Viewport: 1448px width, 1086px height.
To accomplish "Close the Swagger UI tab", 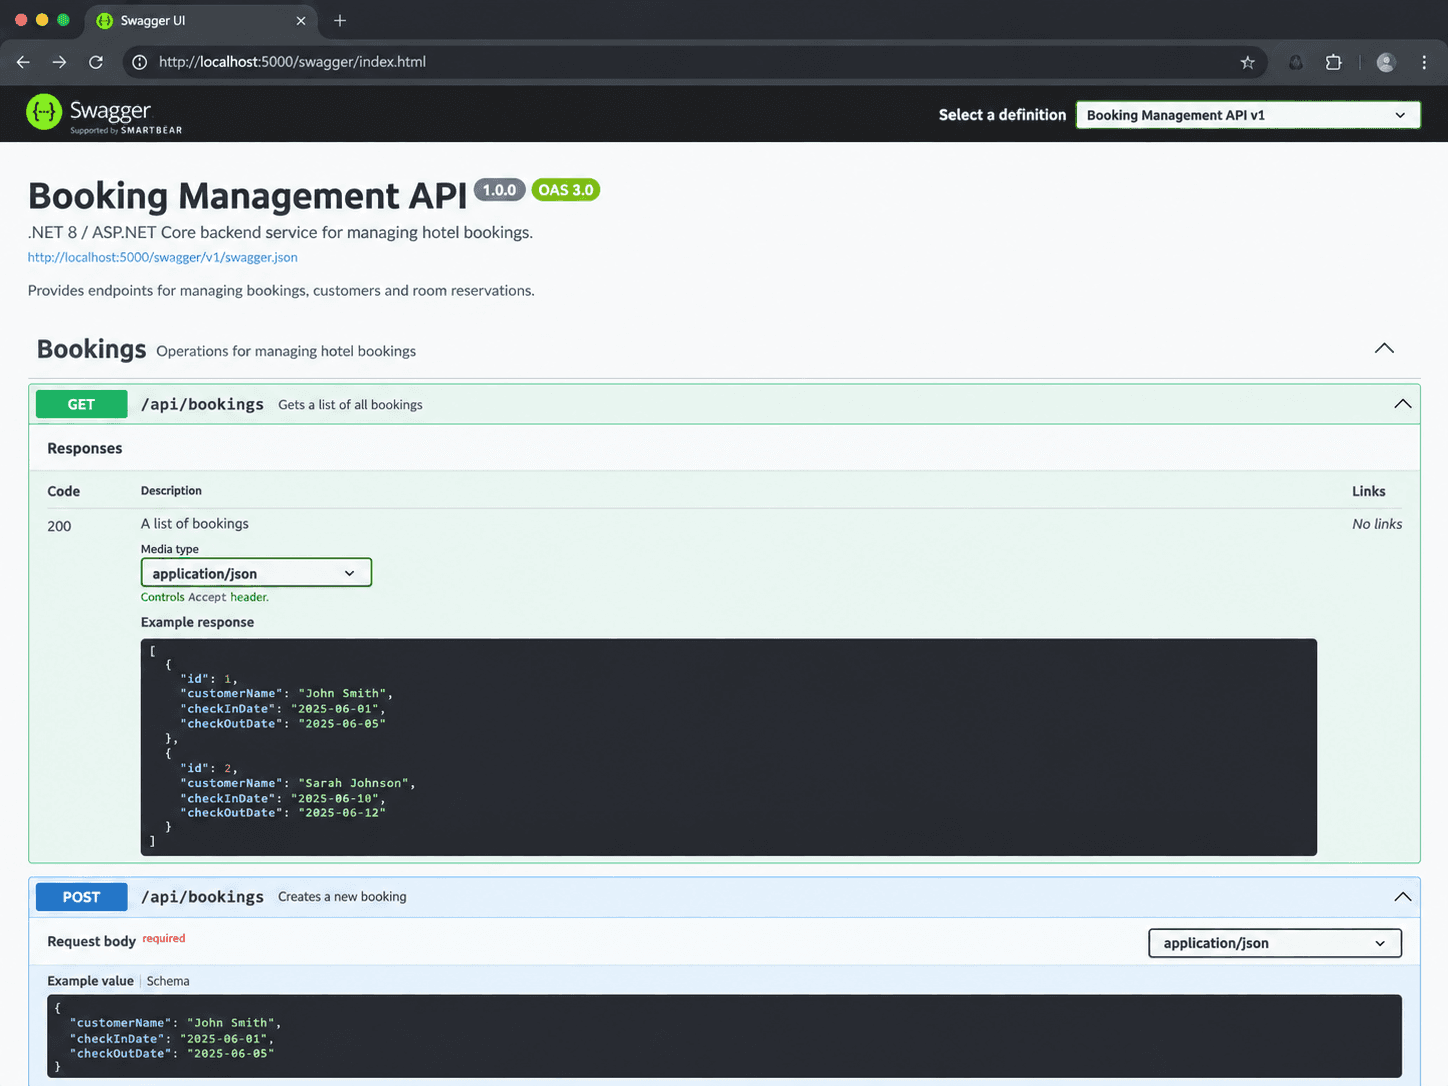I will coord(301,20).
